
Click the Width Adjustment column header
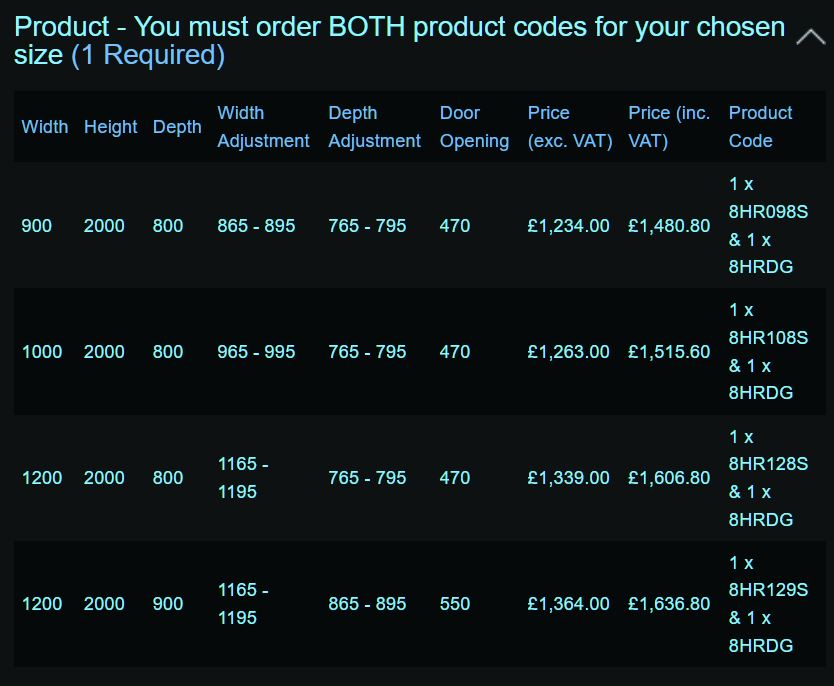[x=263, y=127]
